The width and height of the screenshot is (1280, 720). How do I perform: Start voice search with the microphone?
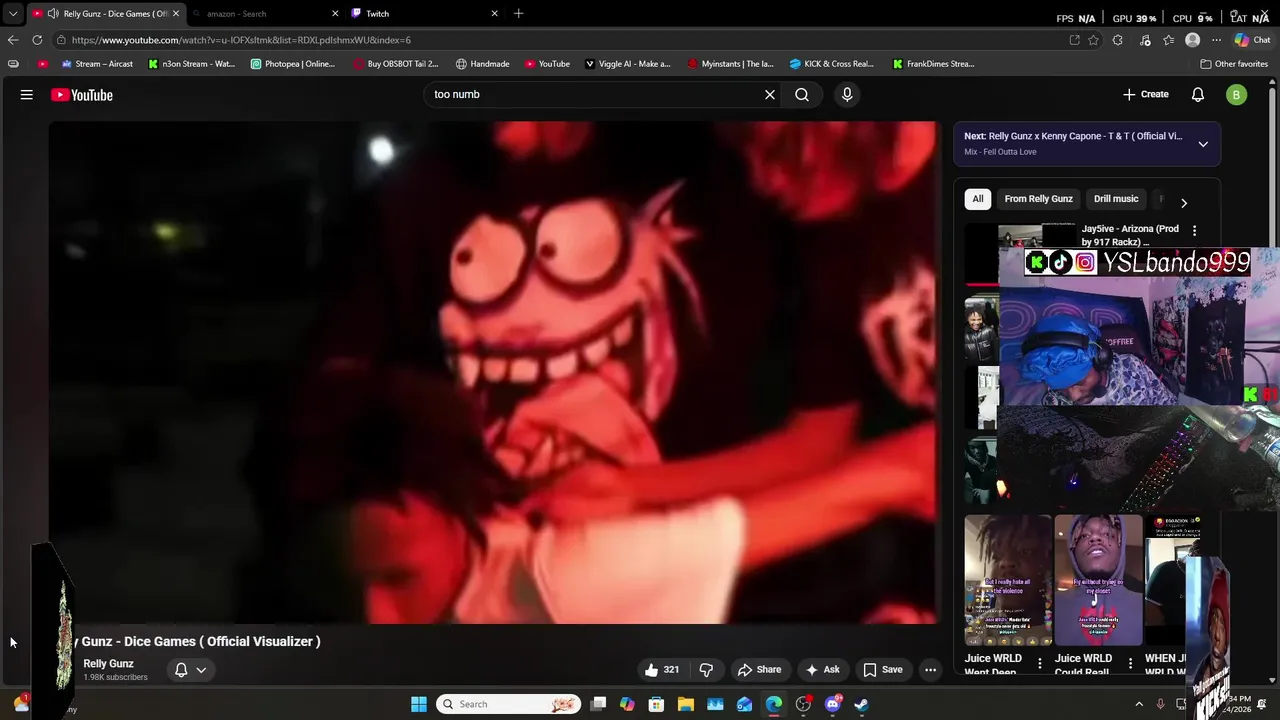[x=847, y=94]
